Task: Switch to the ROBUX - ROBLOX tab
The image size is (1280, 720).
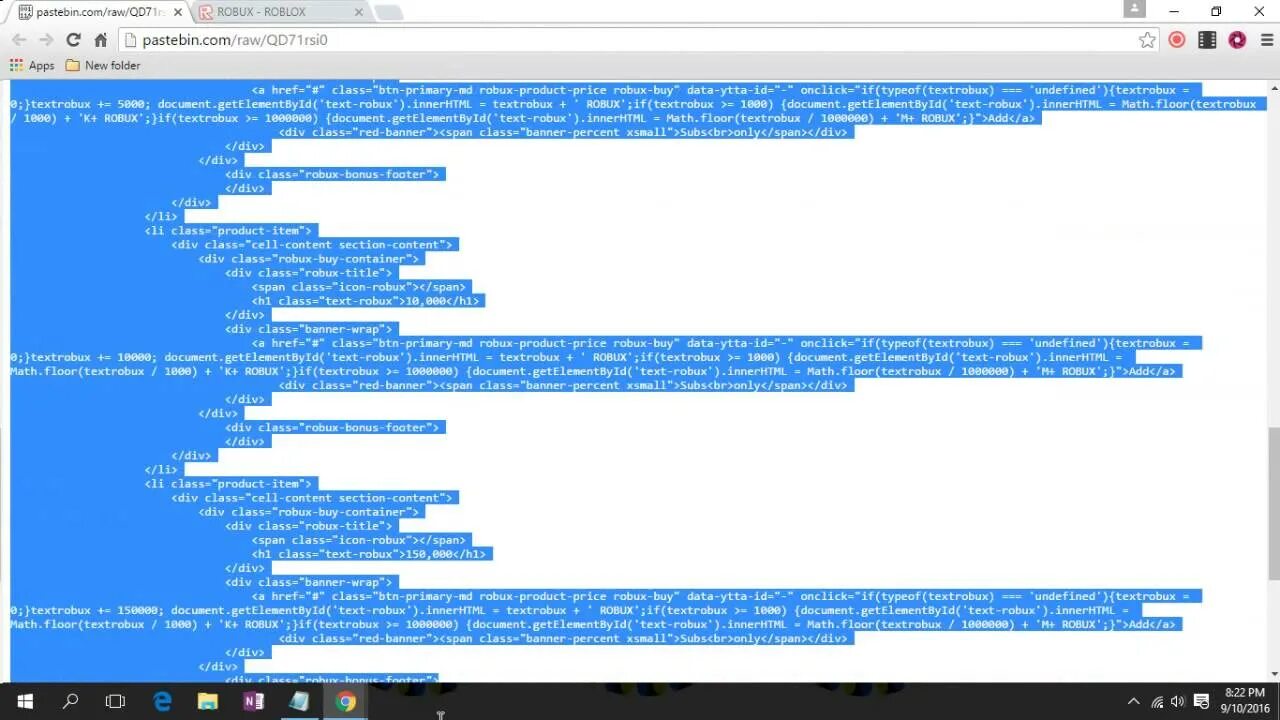Action: (274, 12)
